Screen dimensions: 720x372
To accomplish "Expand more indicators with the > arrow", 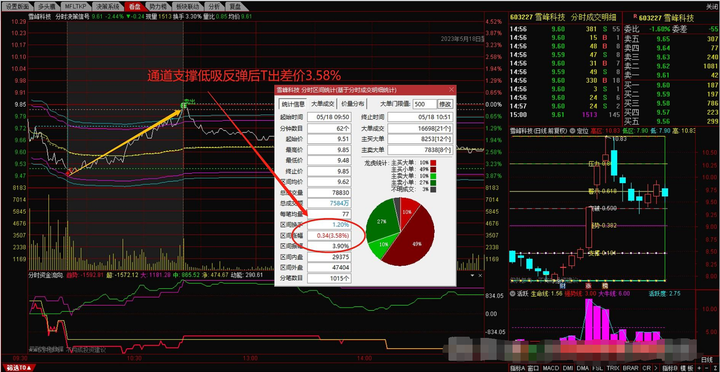I will tap(655, 368).
